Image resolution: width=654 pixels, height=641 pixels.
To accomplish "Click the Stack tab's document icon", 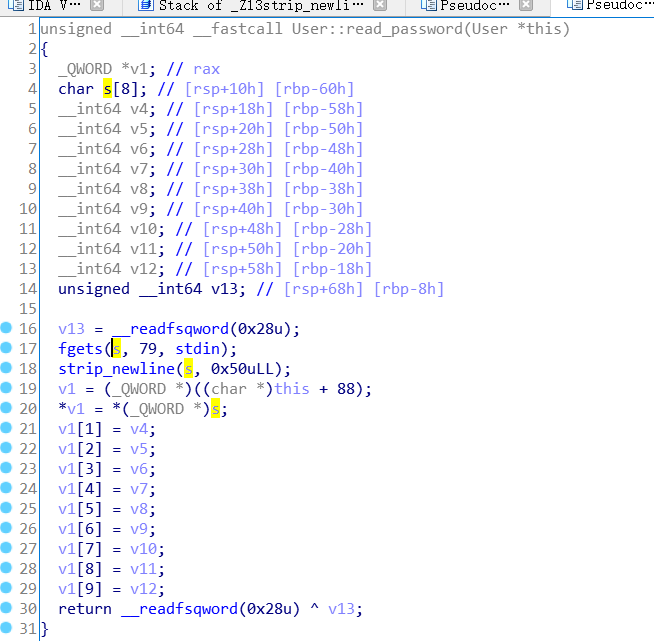I will pyautogui.click(x=146, y=5).
